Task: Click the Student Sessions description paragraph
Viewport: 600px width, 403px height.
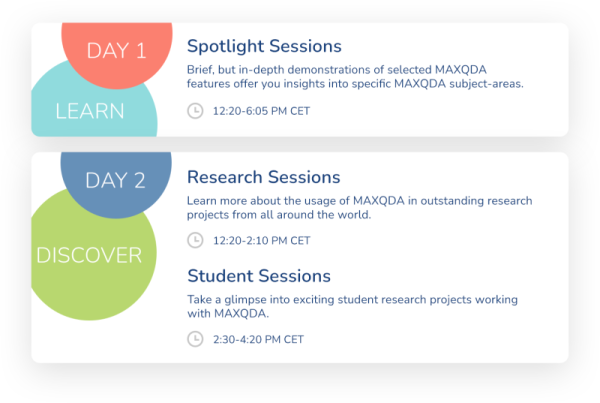Action: (x=352, y=307)
